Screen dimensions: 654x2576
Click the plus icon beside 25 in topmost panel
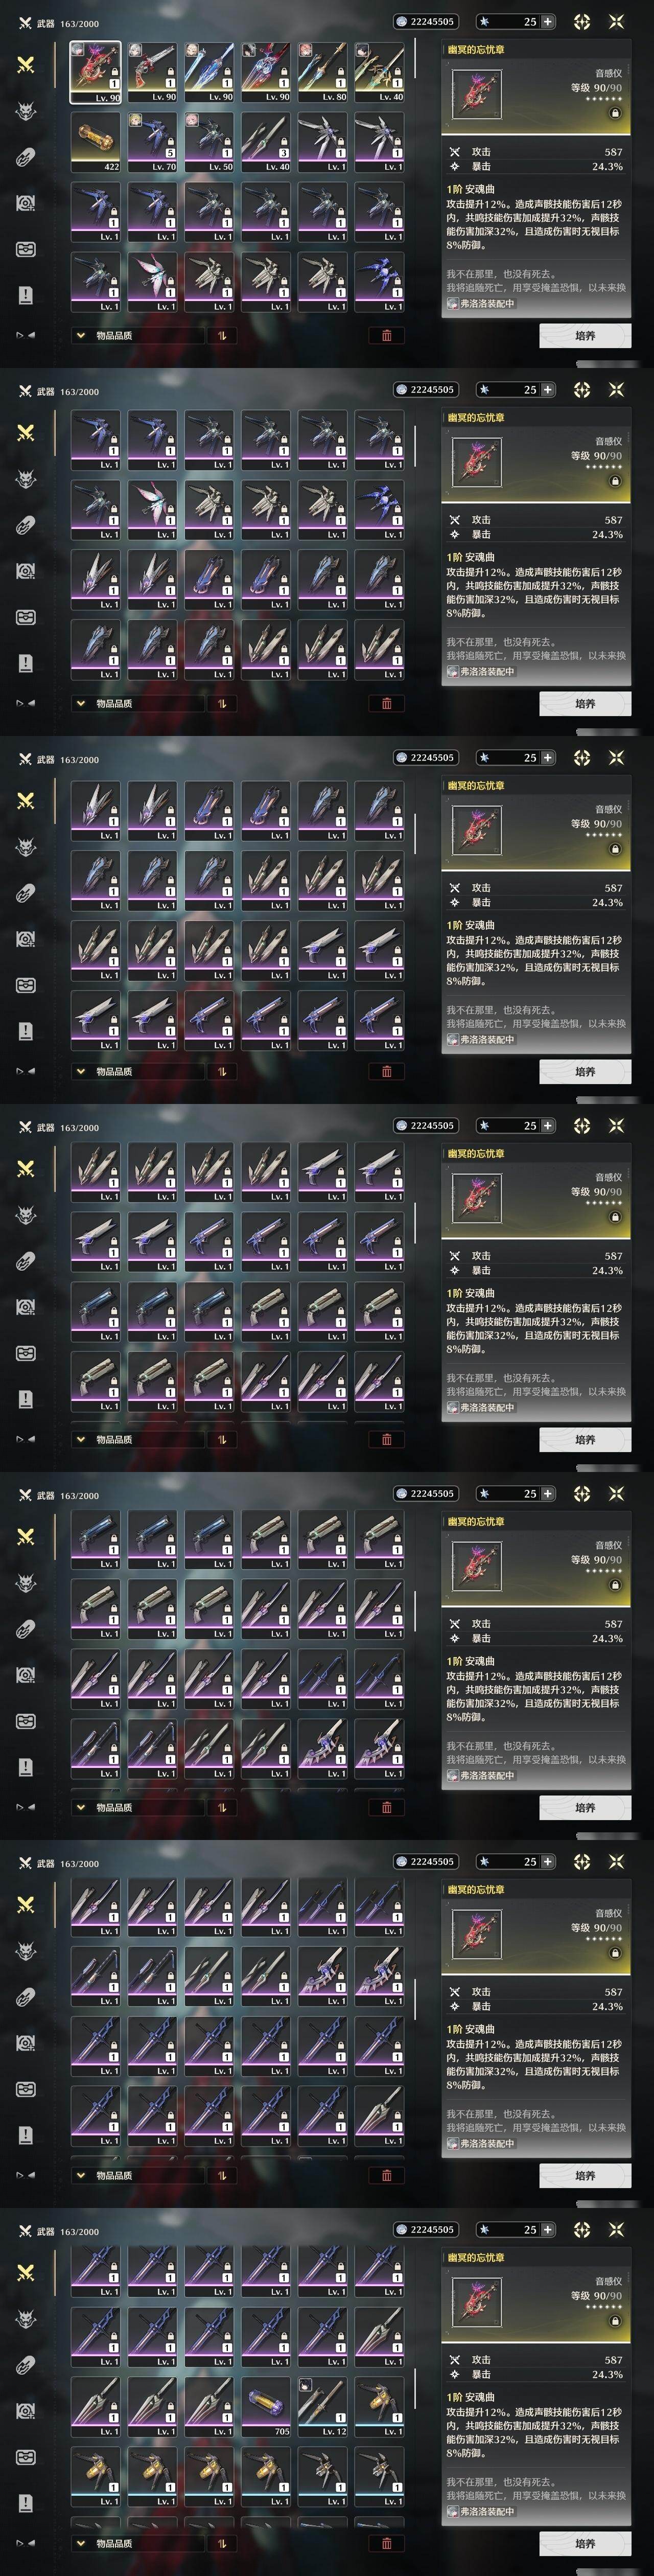547,21
